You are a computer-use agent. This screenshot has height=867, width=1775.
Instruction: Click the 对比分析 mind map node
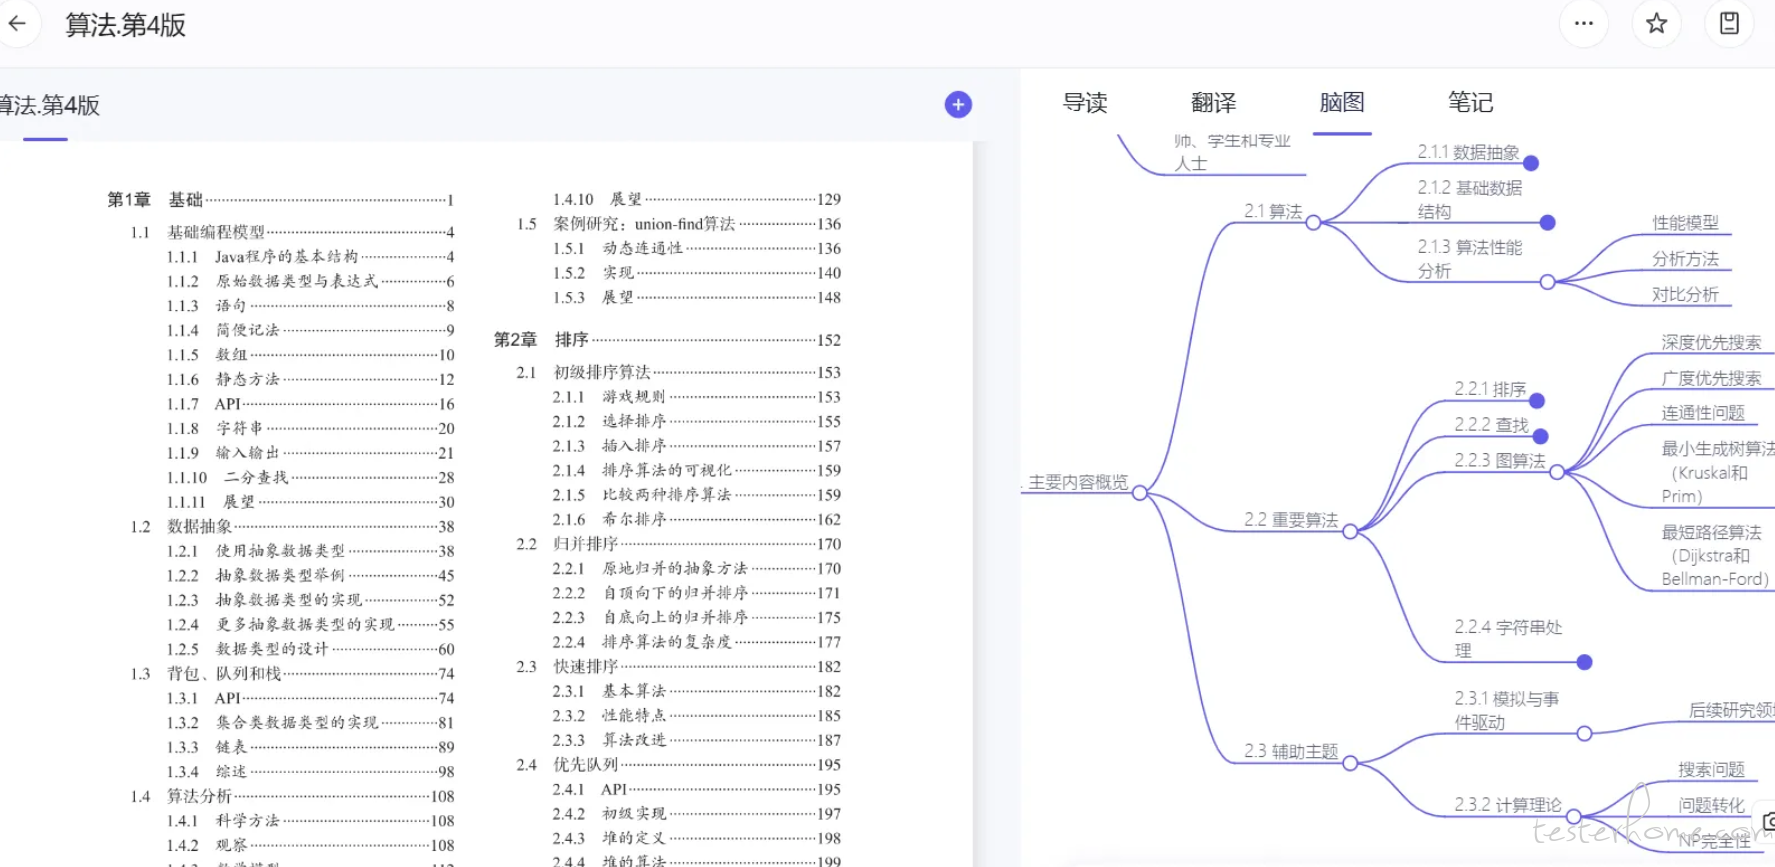[1685, 294]
